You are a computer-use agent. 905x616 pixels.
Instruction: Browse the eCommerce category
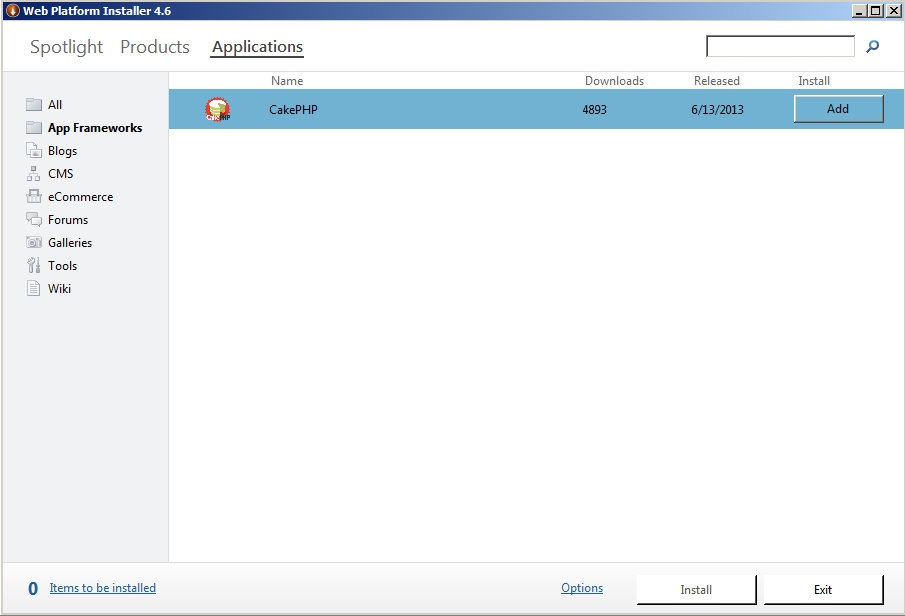(x=81, y=197)
